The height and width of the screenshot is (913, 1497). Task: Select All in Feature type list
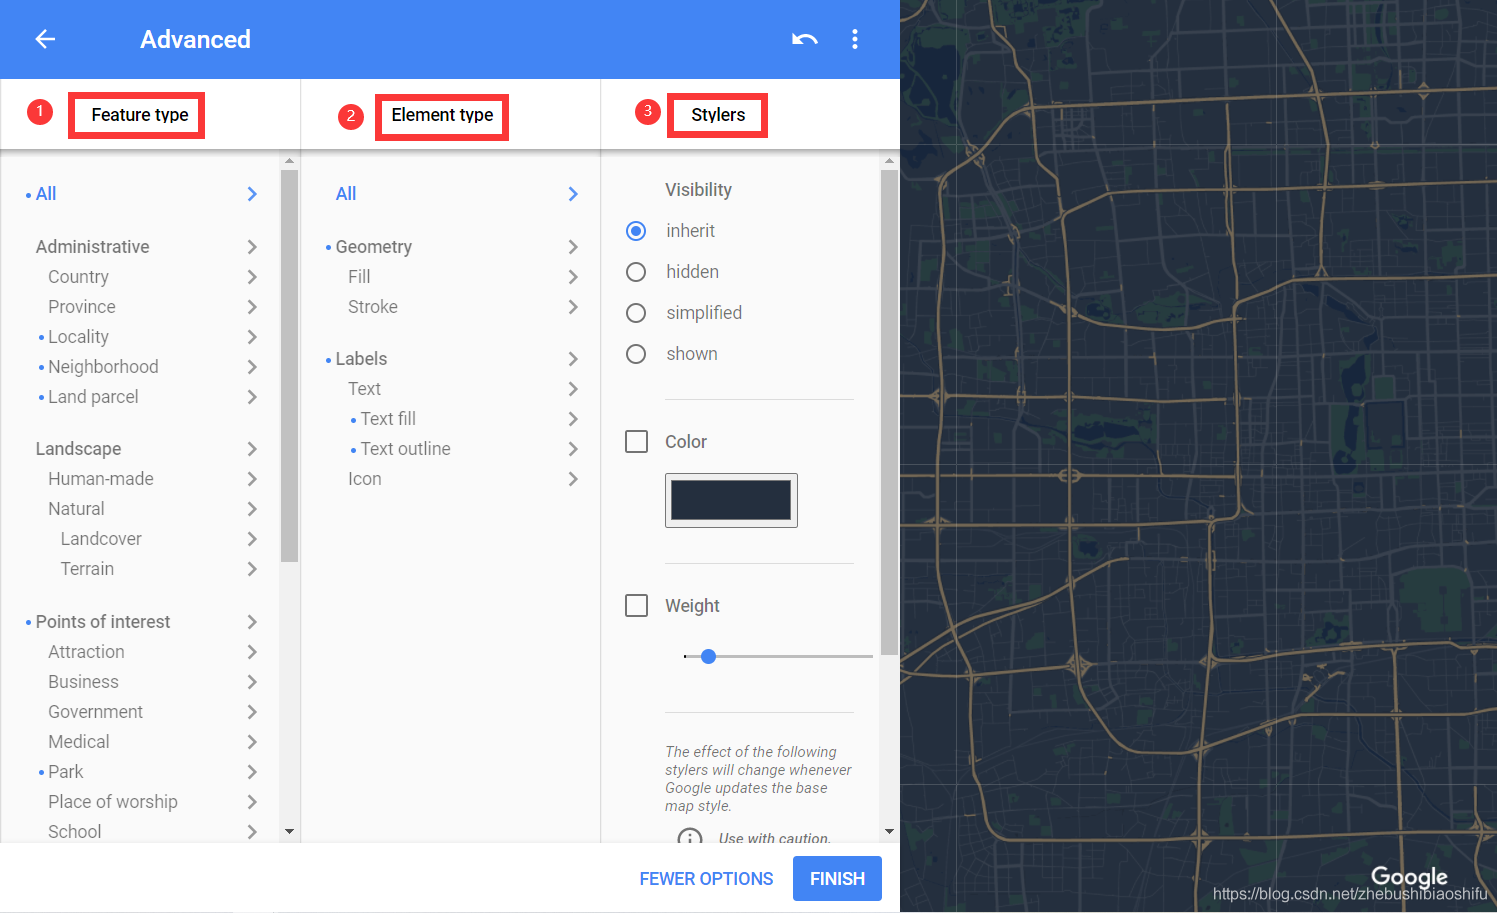[46, 194]
